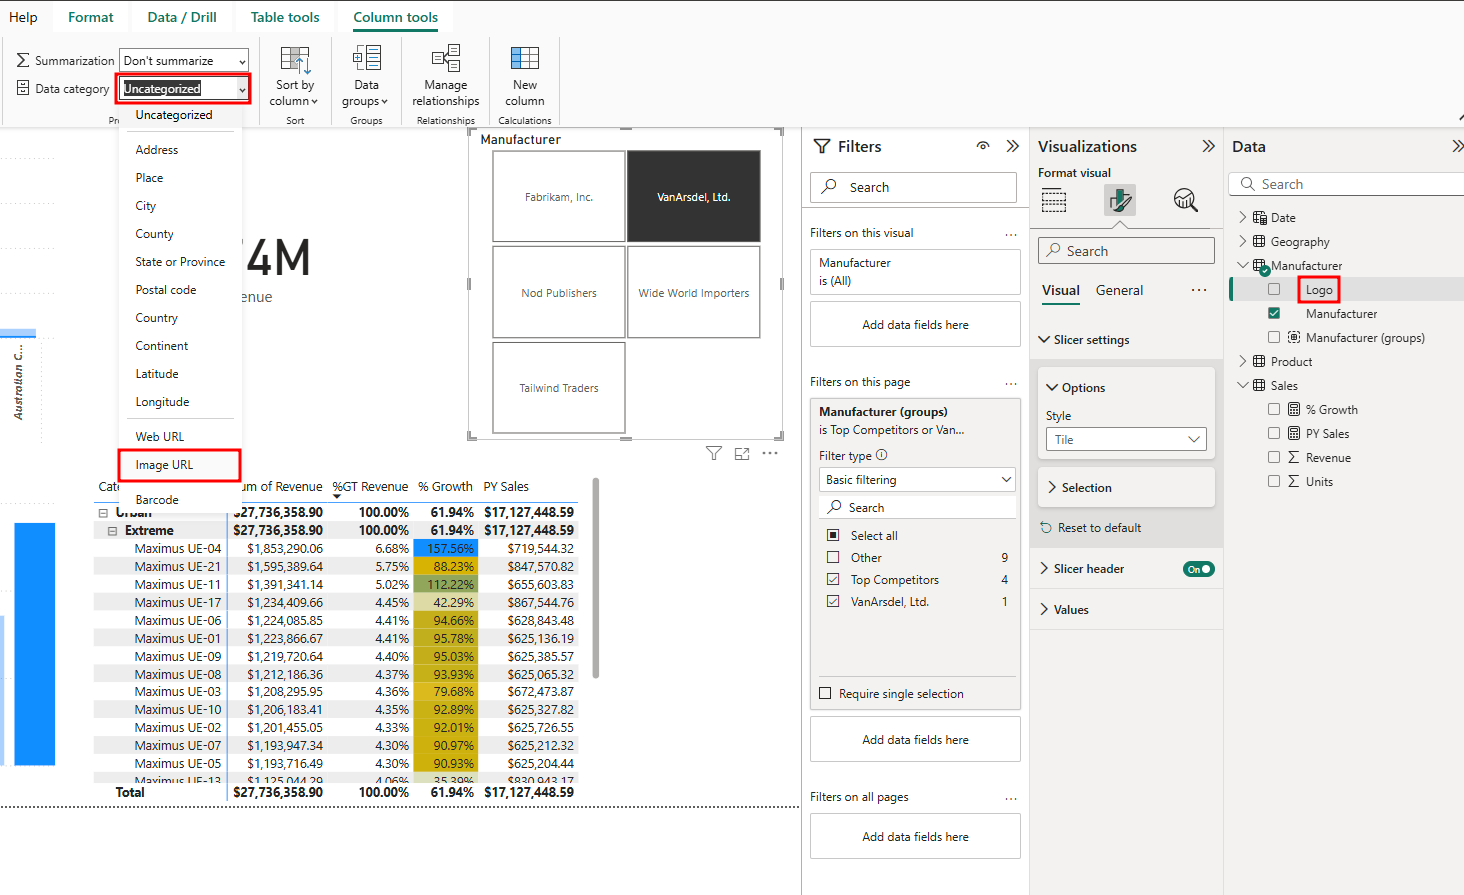Viewport: 1464px width, 895px height.
Task: Open the Help ribbon tab
Action: coord(23,17)
